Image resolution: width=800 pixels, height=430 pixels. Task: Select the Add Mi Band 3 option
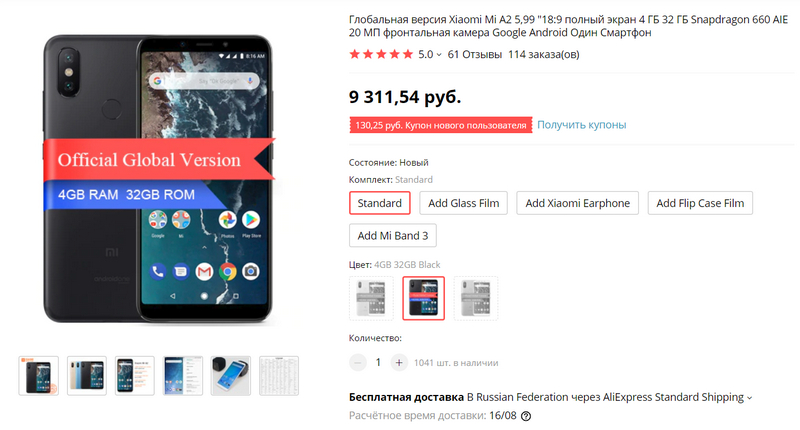392,235
